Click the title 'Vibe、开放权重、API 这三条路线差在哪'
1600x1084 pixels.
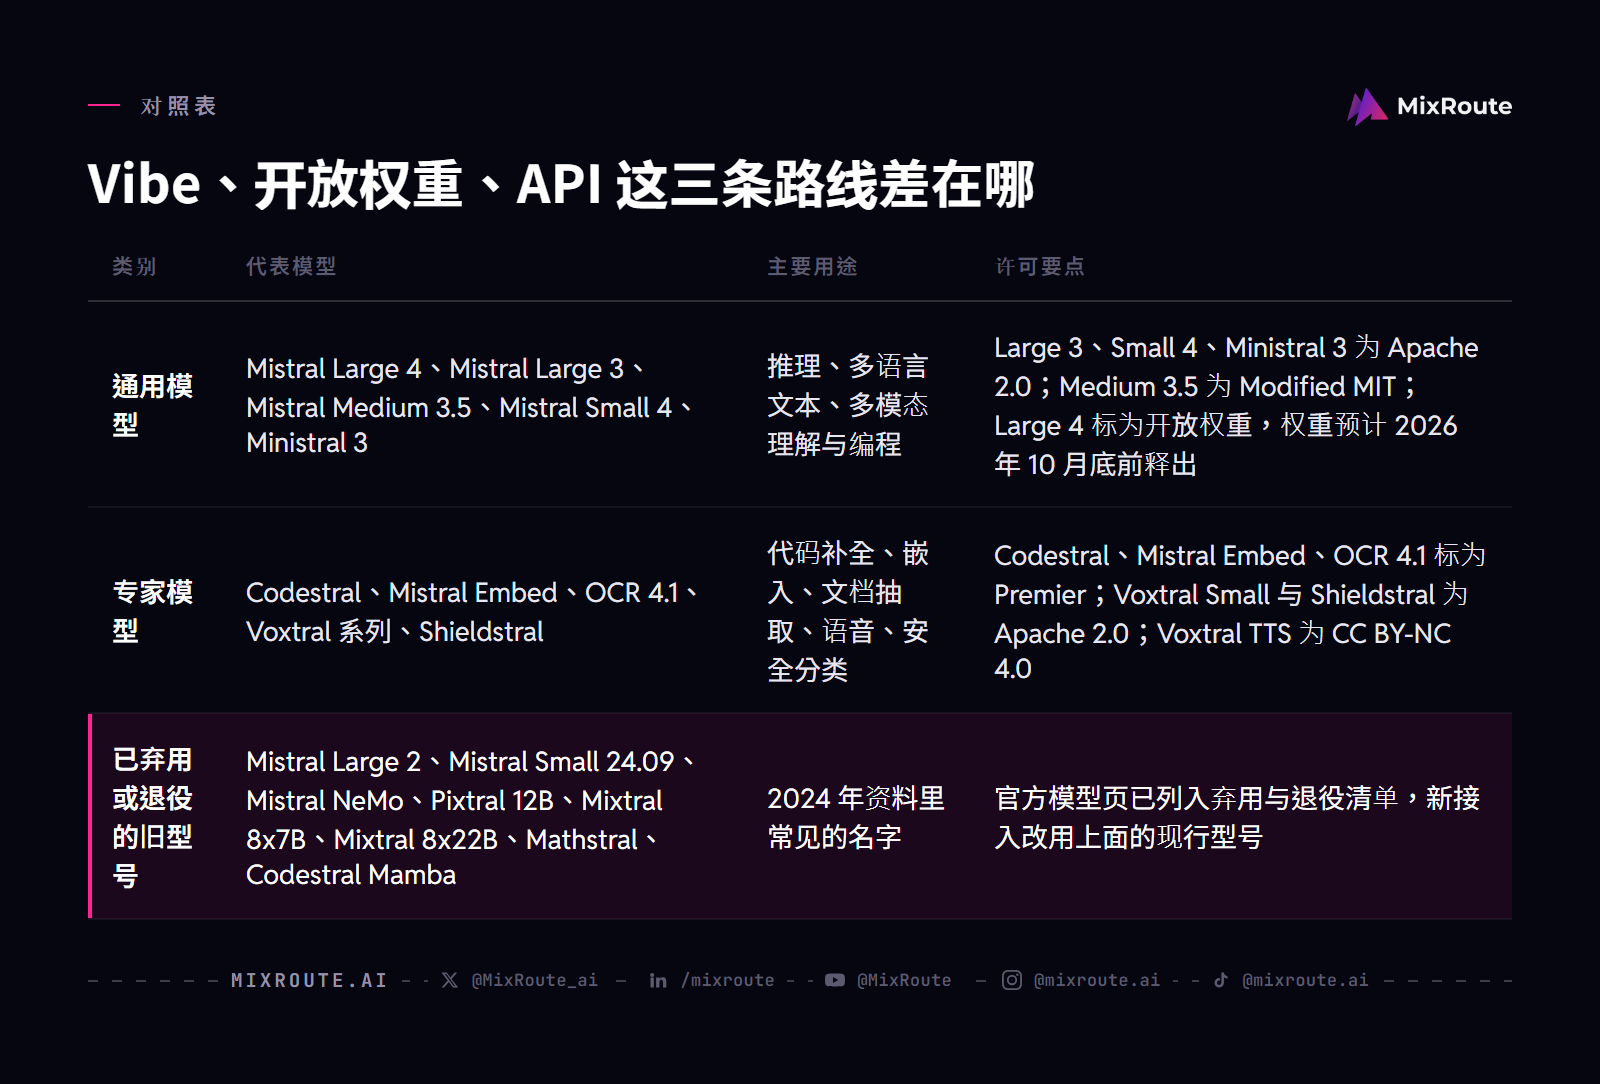(x=561, y=185)
